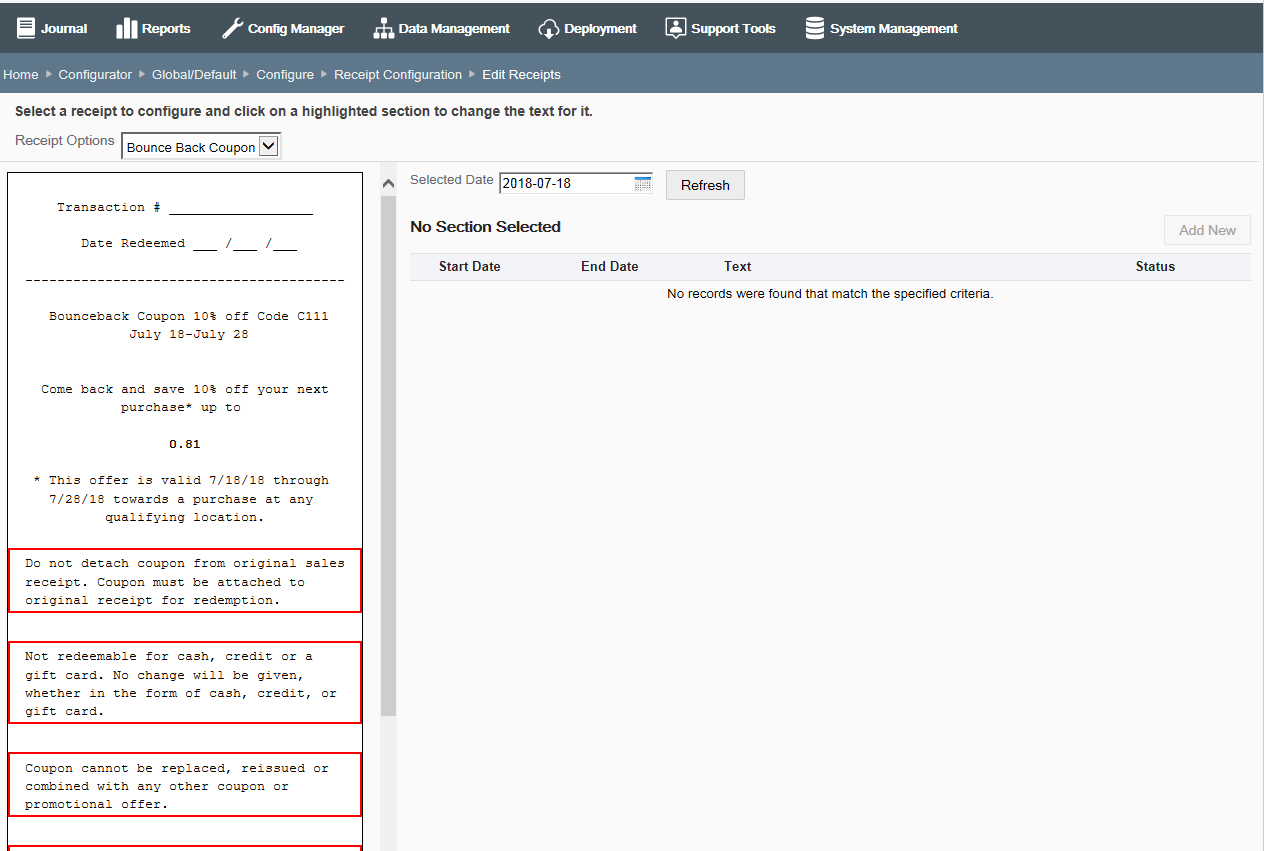Click the Data Management hierarchy icon

[x=384, y=28]
